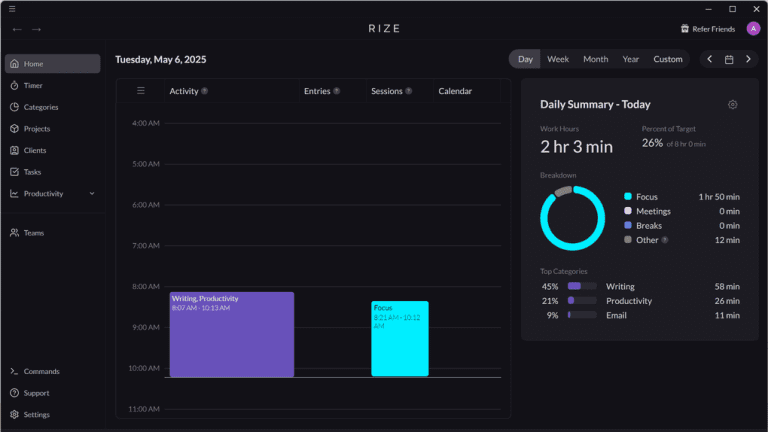Open Commands label in sidebar
The width and height of the screenshot is (768, 432).
coord(42,371)
